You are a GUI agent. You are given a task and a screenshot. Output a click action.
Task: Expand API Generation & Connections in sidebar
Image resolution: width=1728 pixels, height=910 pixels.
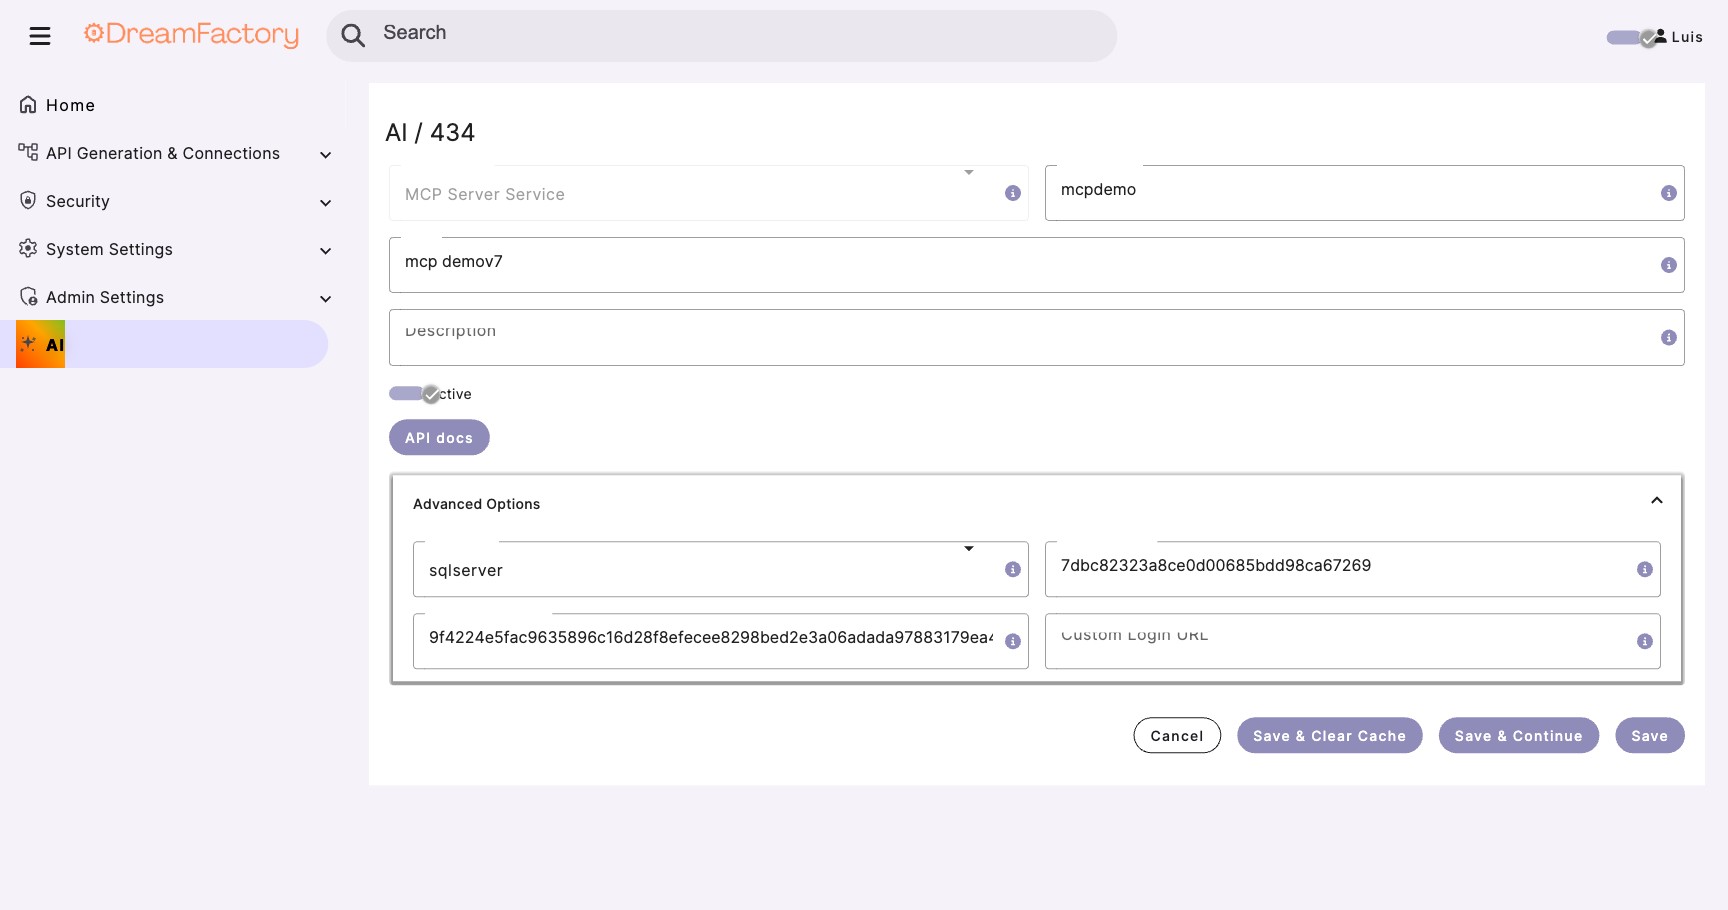[325, 154]
